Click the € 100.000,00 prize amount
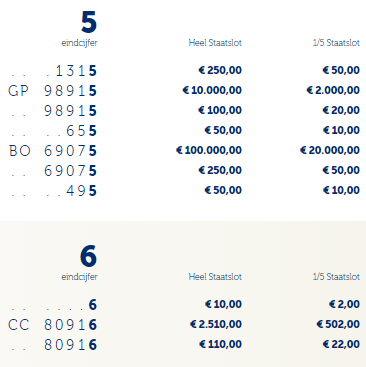This screenshot has width=366, height=367. click(209, 150)
